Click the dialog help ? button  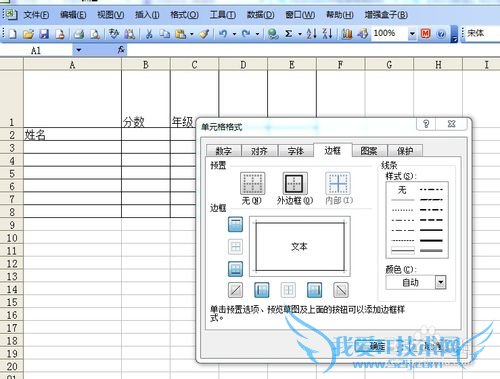426,124
